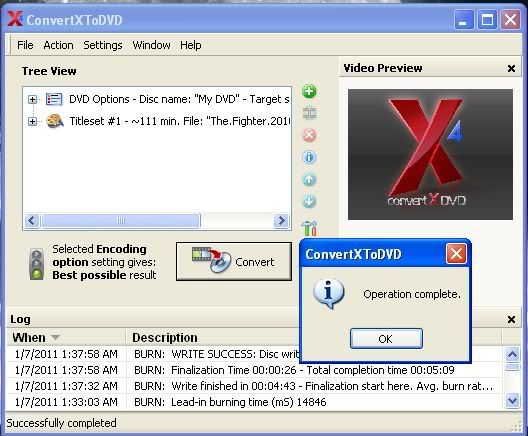Image resolution: width=528 pixels, height=436 pixels.
Task: Click the ConvertXToDVD title bar logo
Action: point(15,19)
